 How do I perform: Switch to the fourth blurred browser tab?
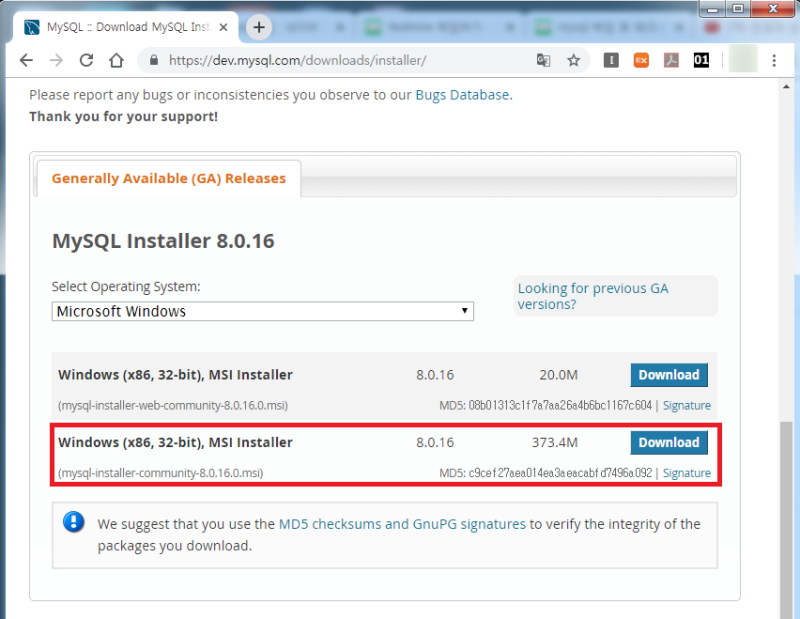(x=610, y=27)
